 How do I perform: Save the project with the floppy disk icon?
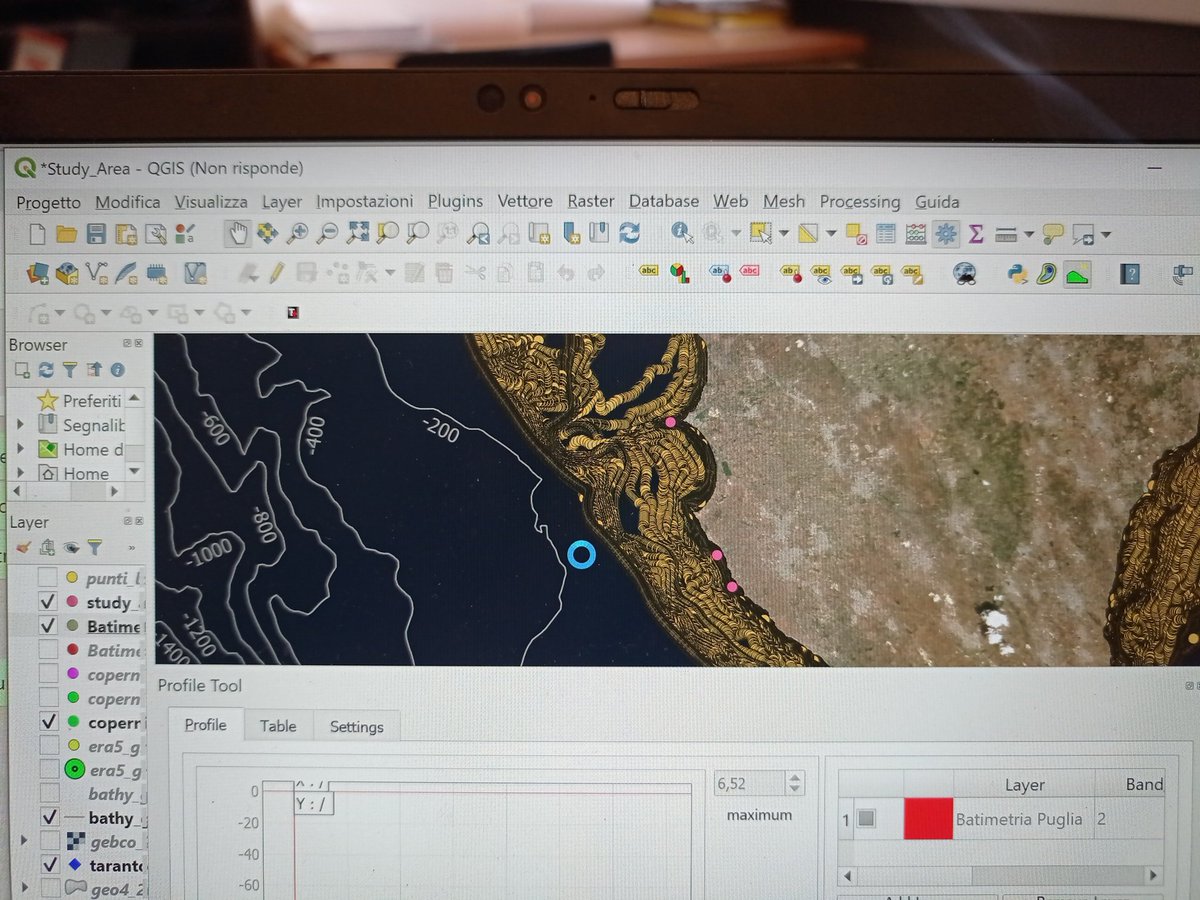96,234
